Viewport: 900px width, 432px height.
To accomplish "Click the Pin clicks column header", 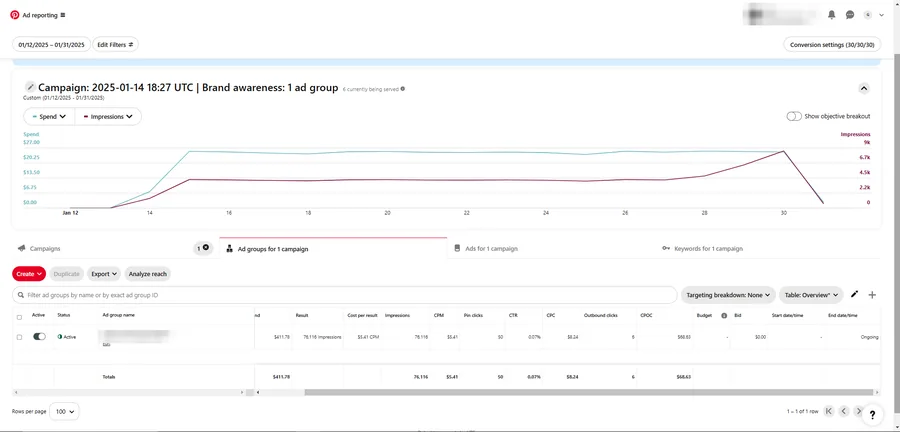I will [474, 315].
